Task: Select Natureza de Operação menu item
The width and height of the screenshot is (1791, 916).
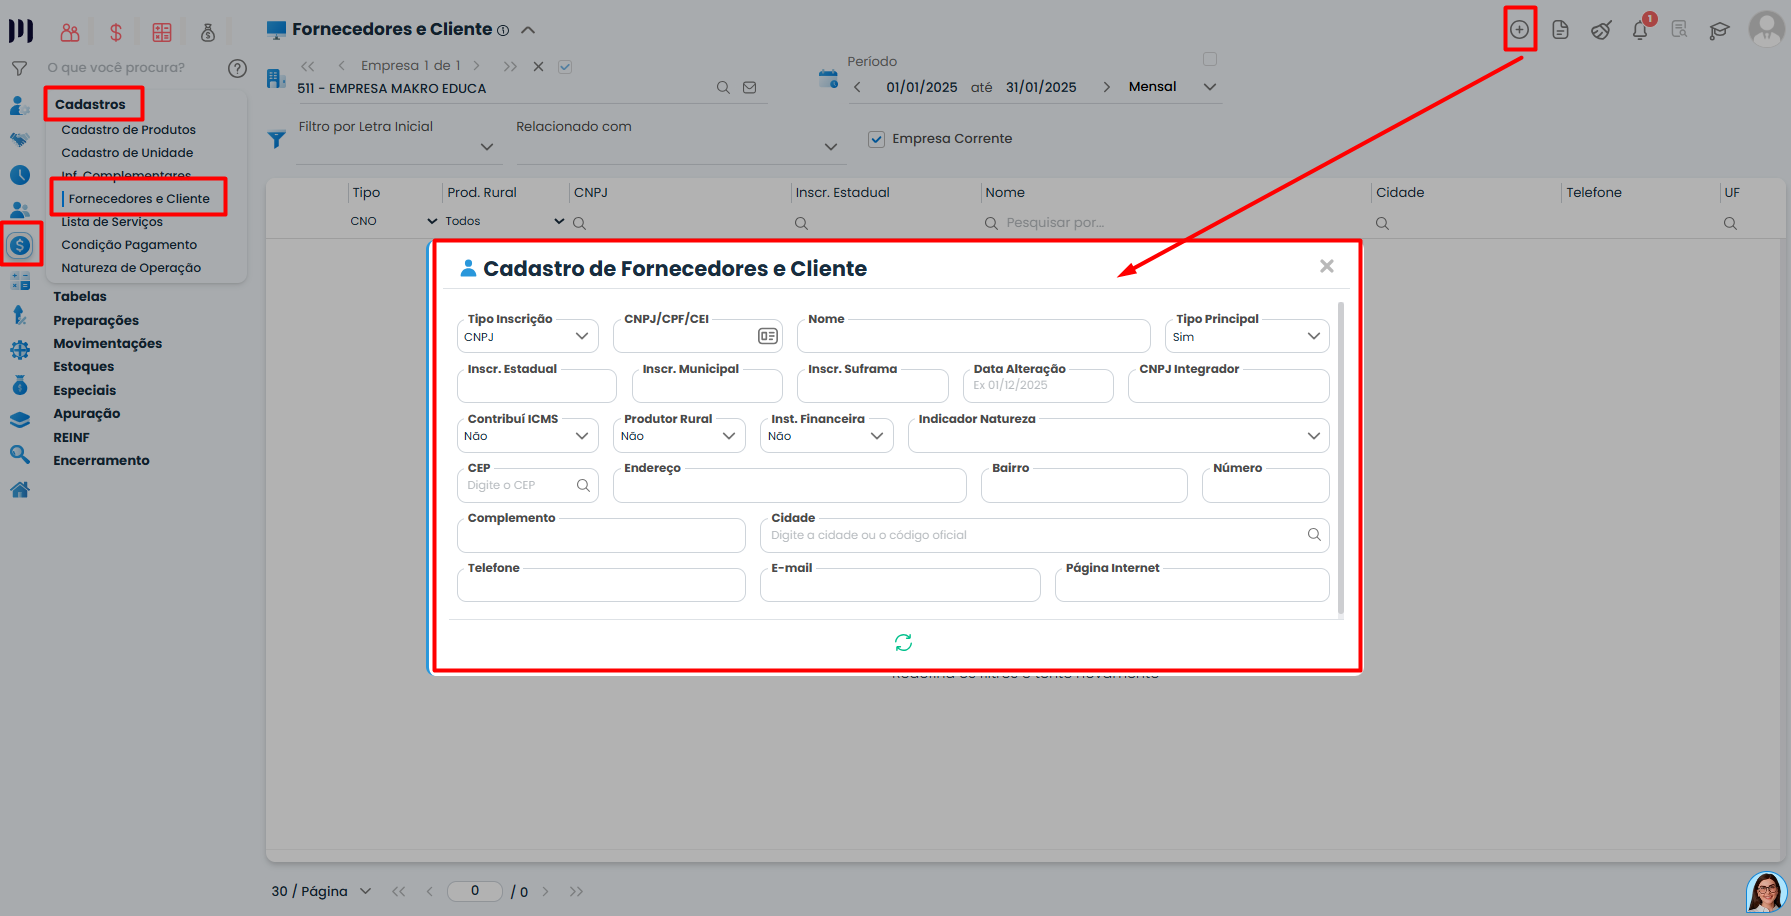Action: [x=131, y=268]
